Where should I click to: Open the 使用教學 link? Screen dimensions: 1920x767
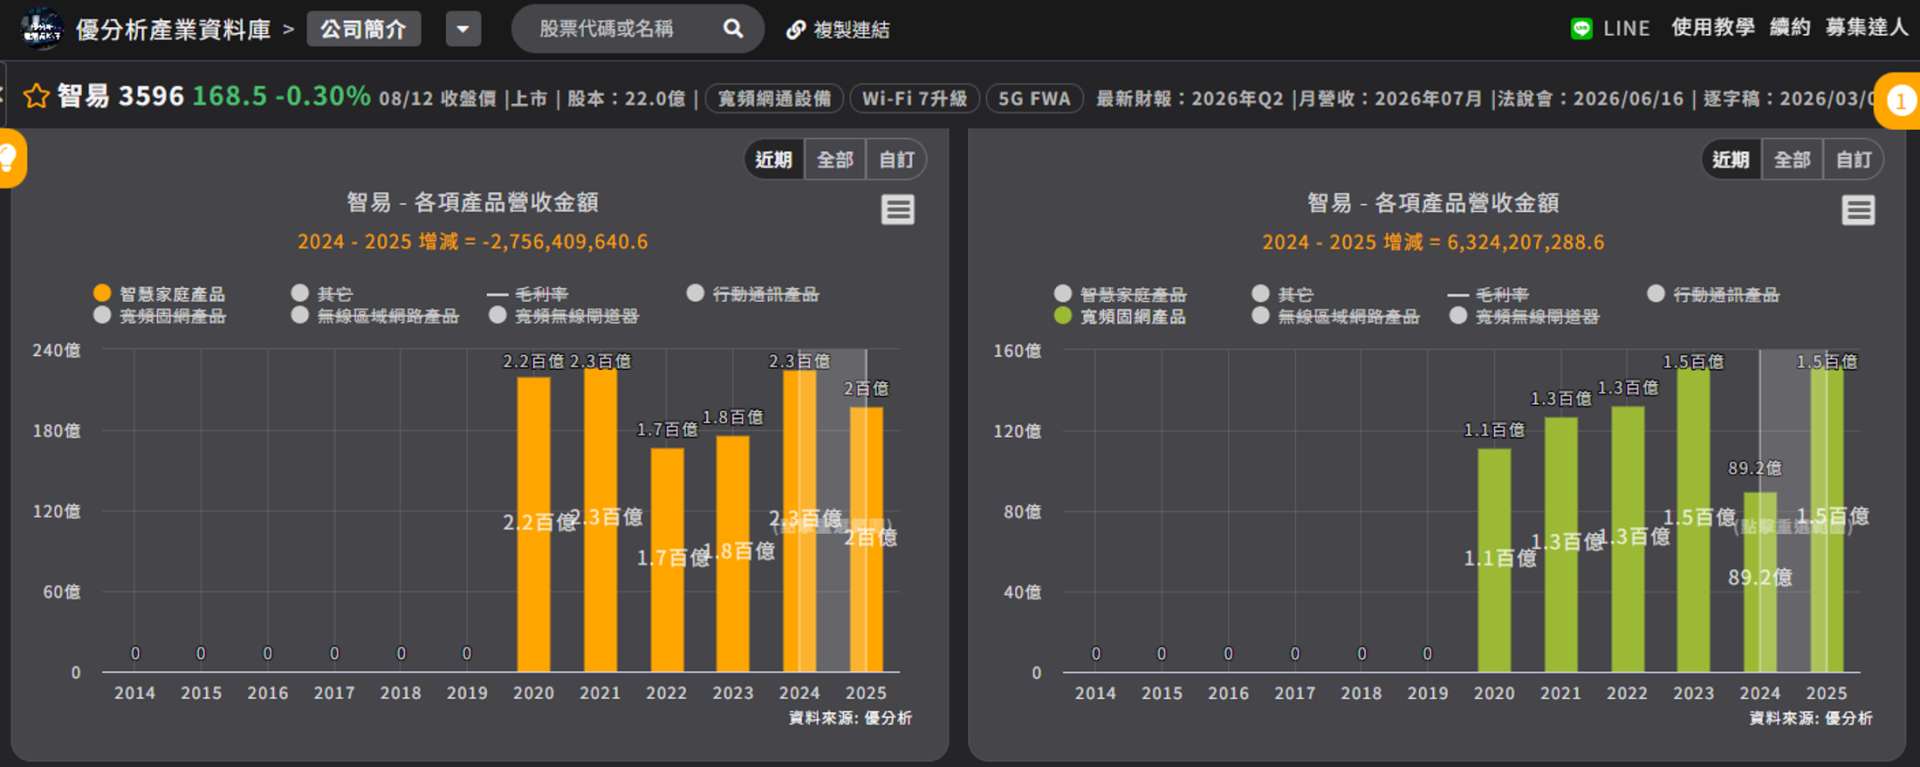coord(1713,28)
